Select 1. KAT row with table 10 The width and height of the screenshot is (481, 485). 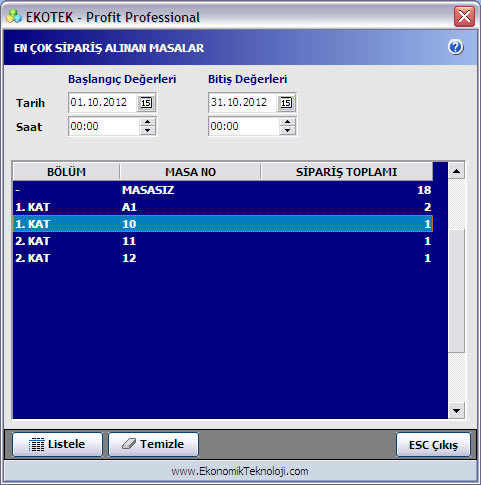coord(223,224)
